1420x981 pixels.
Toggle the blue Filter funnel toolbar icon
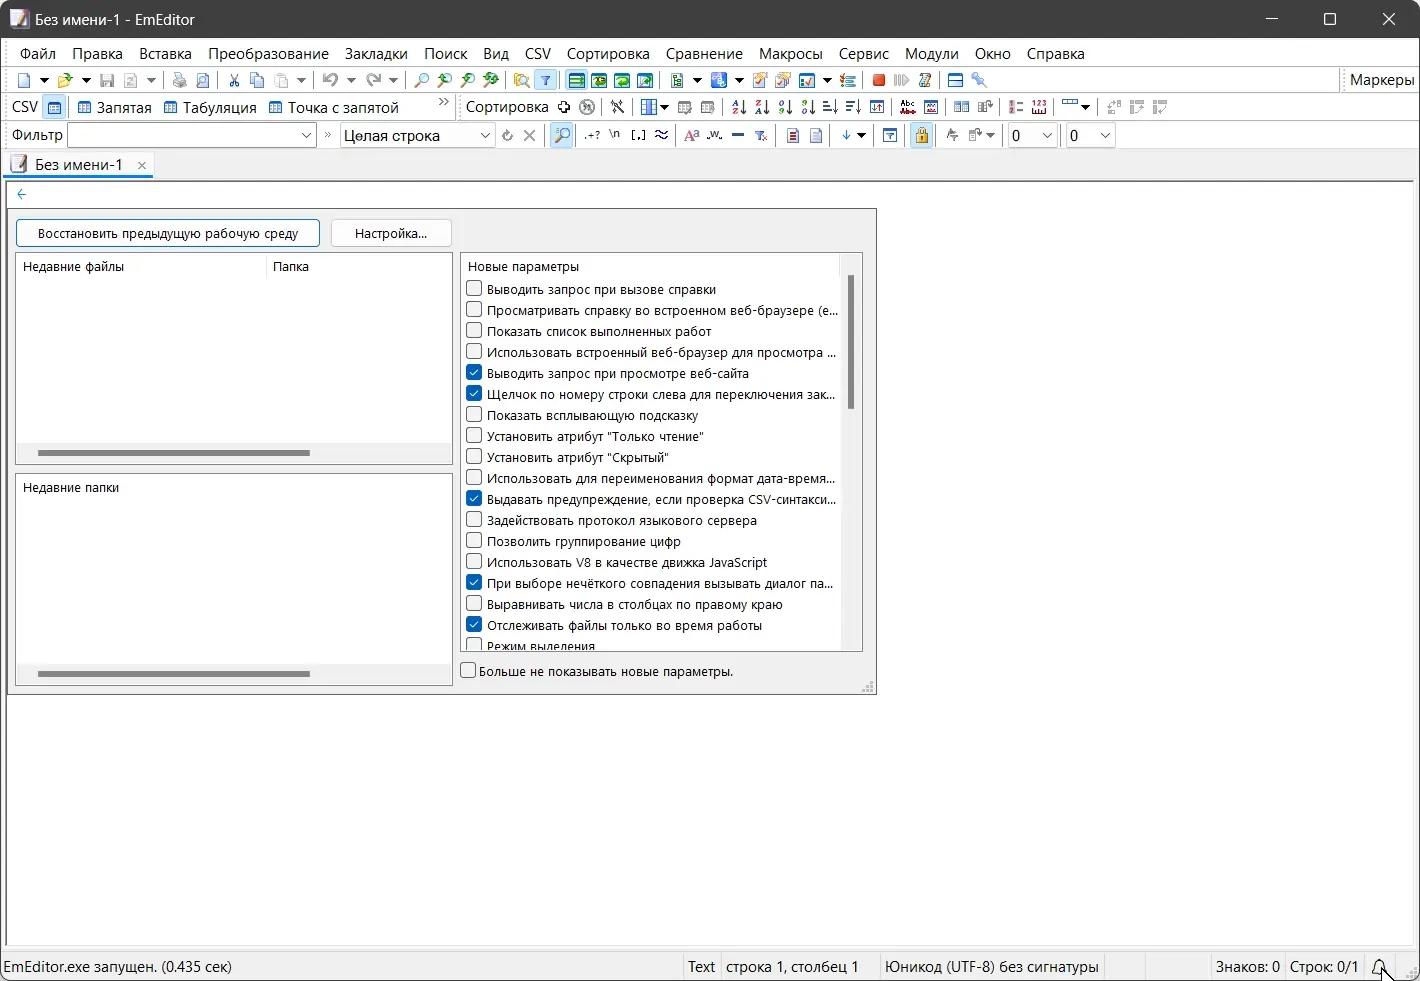coord(545,80)
